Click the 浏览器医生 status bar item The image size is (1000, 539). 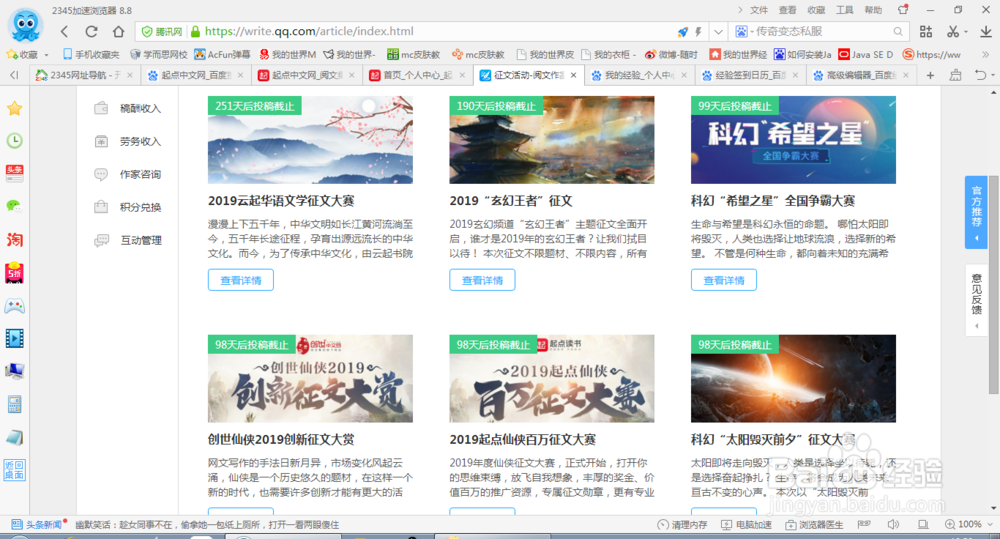(x=814, y=524)
